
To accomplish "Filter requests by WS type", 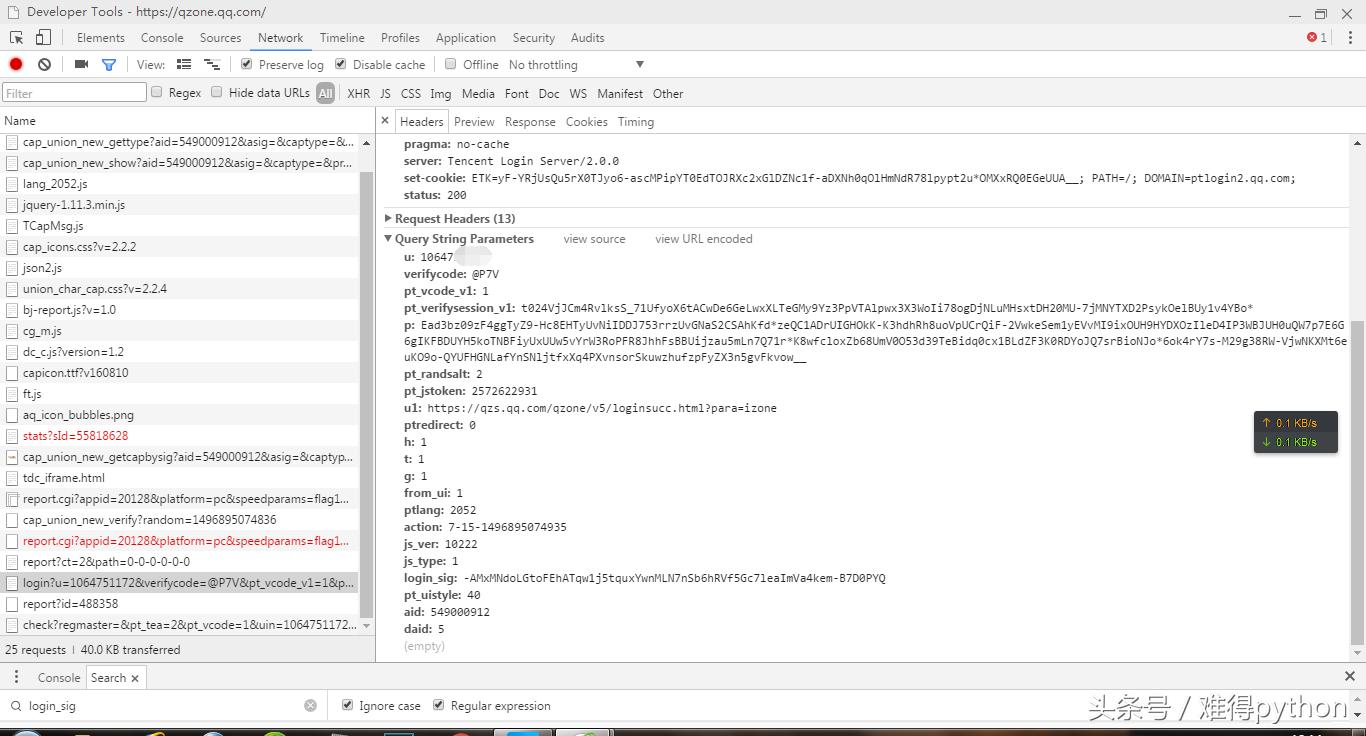I will 578,93.
